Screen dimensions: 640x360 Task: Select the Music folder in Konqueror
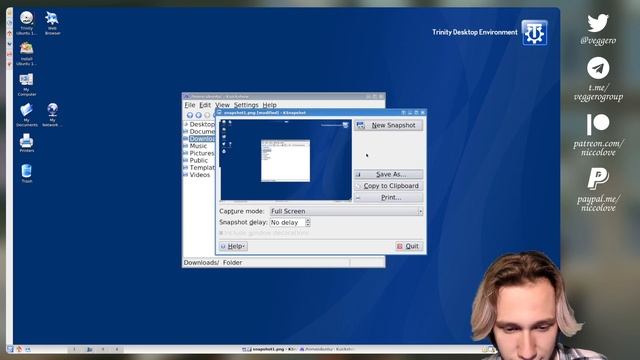pos(196,146)
